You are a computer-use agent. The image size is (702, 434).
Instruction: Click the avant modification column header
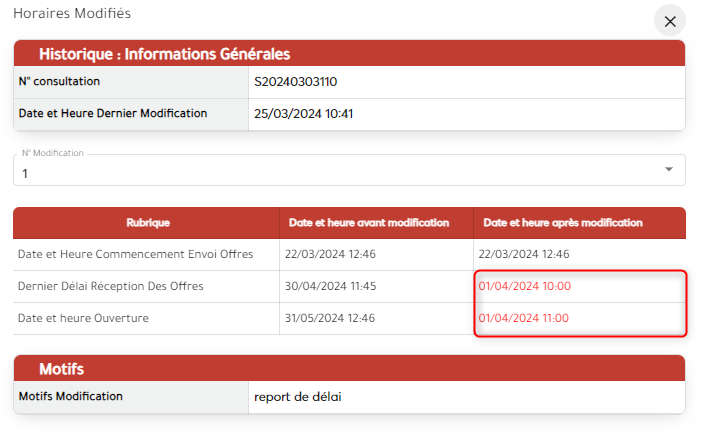[x=368, y=223]
